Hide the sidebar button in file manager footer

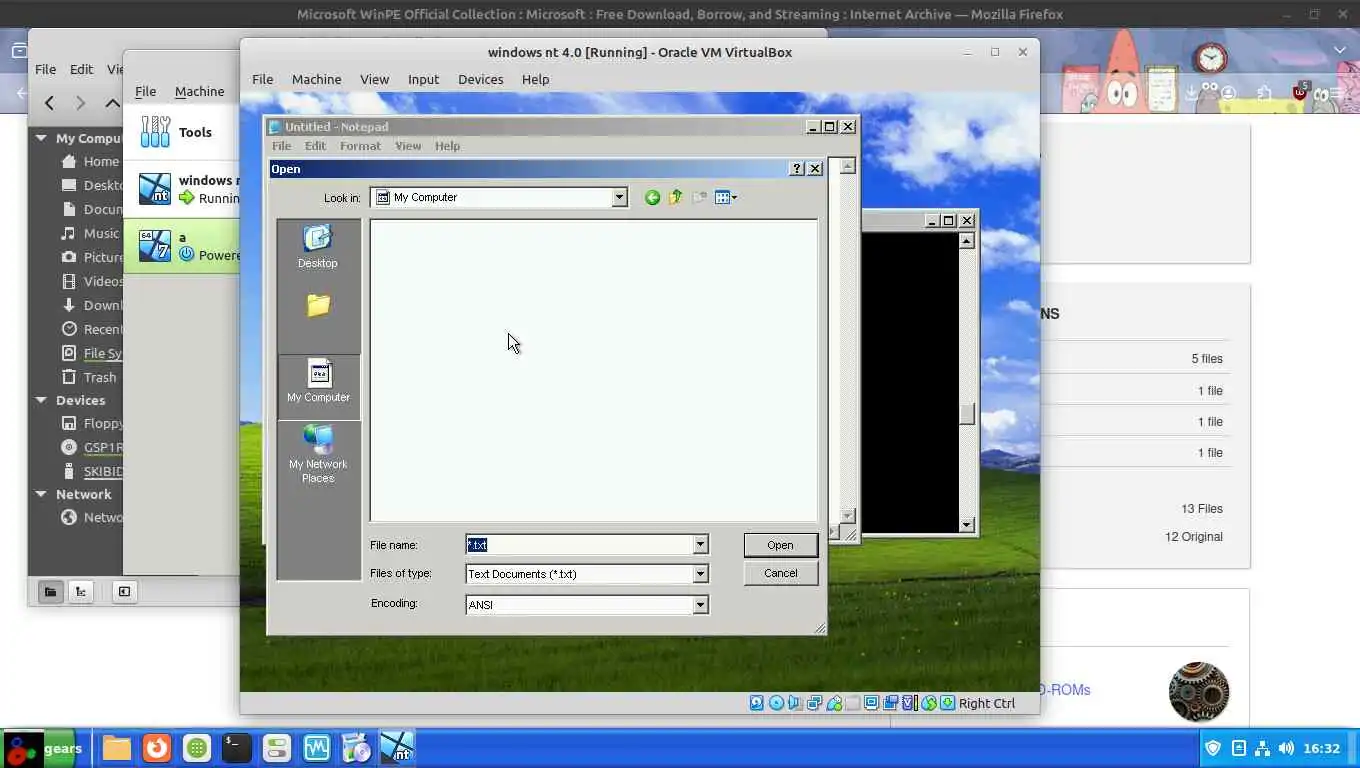pos(124,591)
